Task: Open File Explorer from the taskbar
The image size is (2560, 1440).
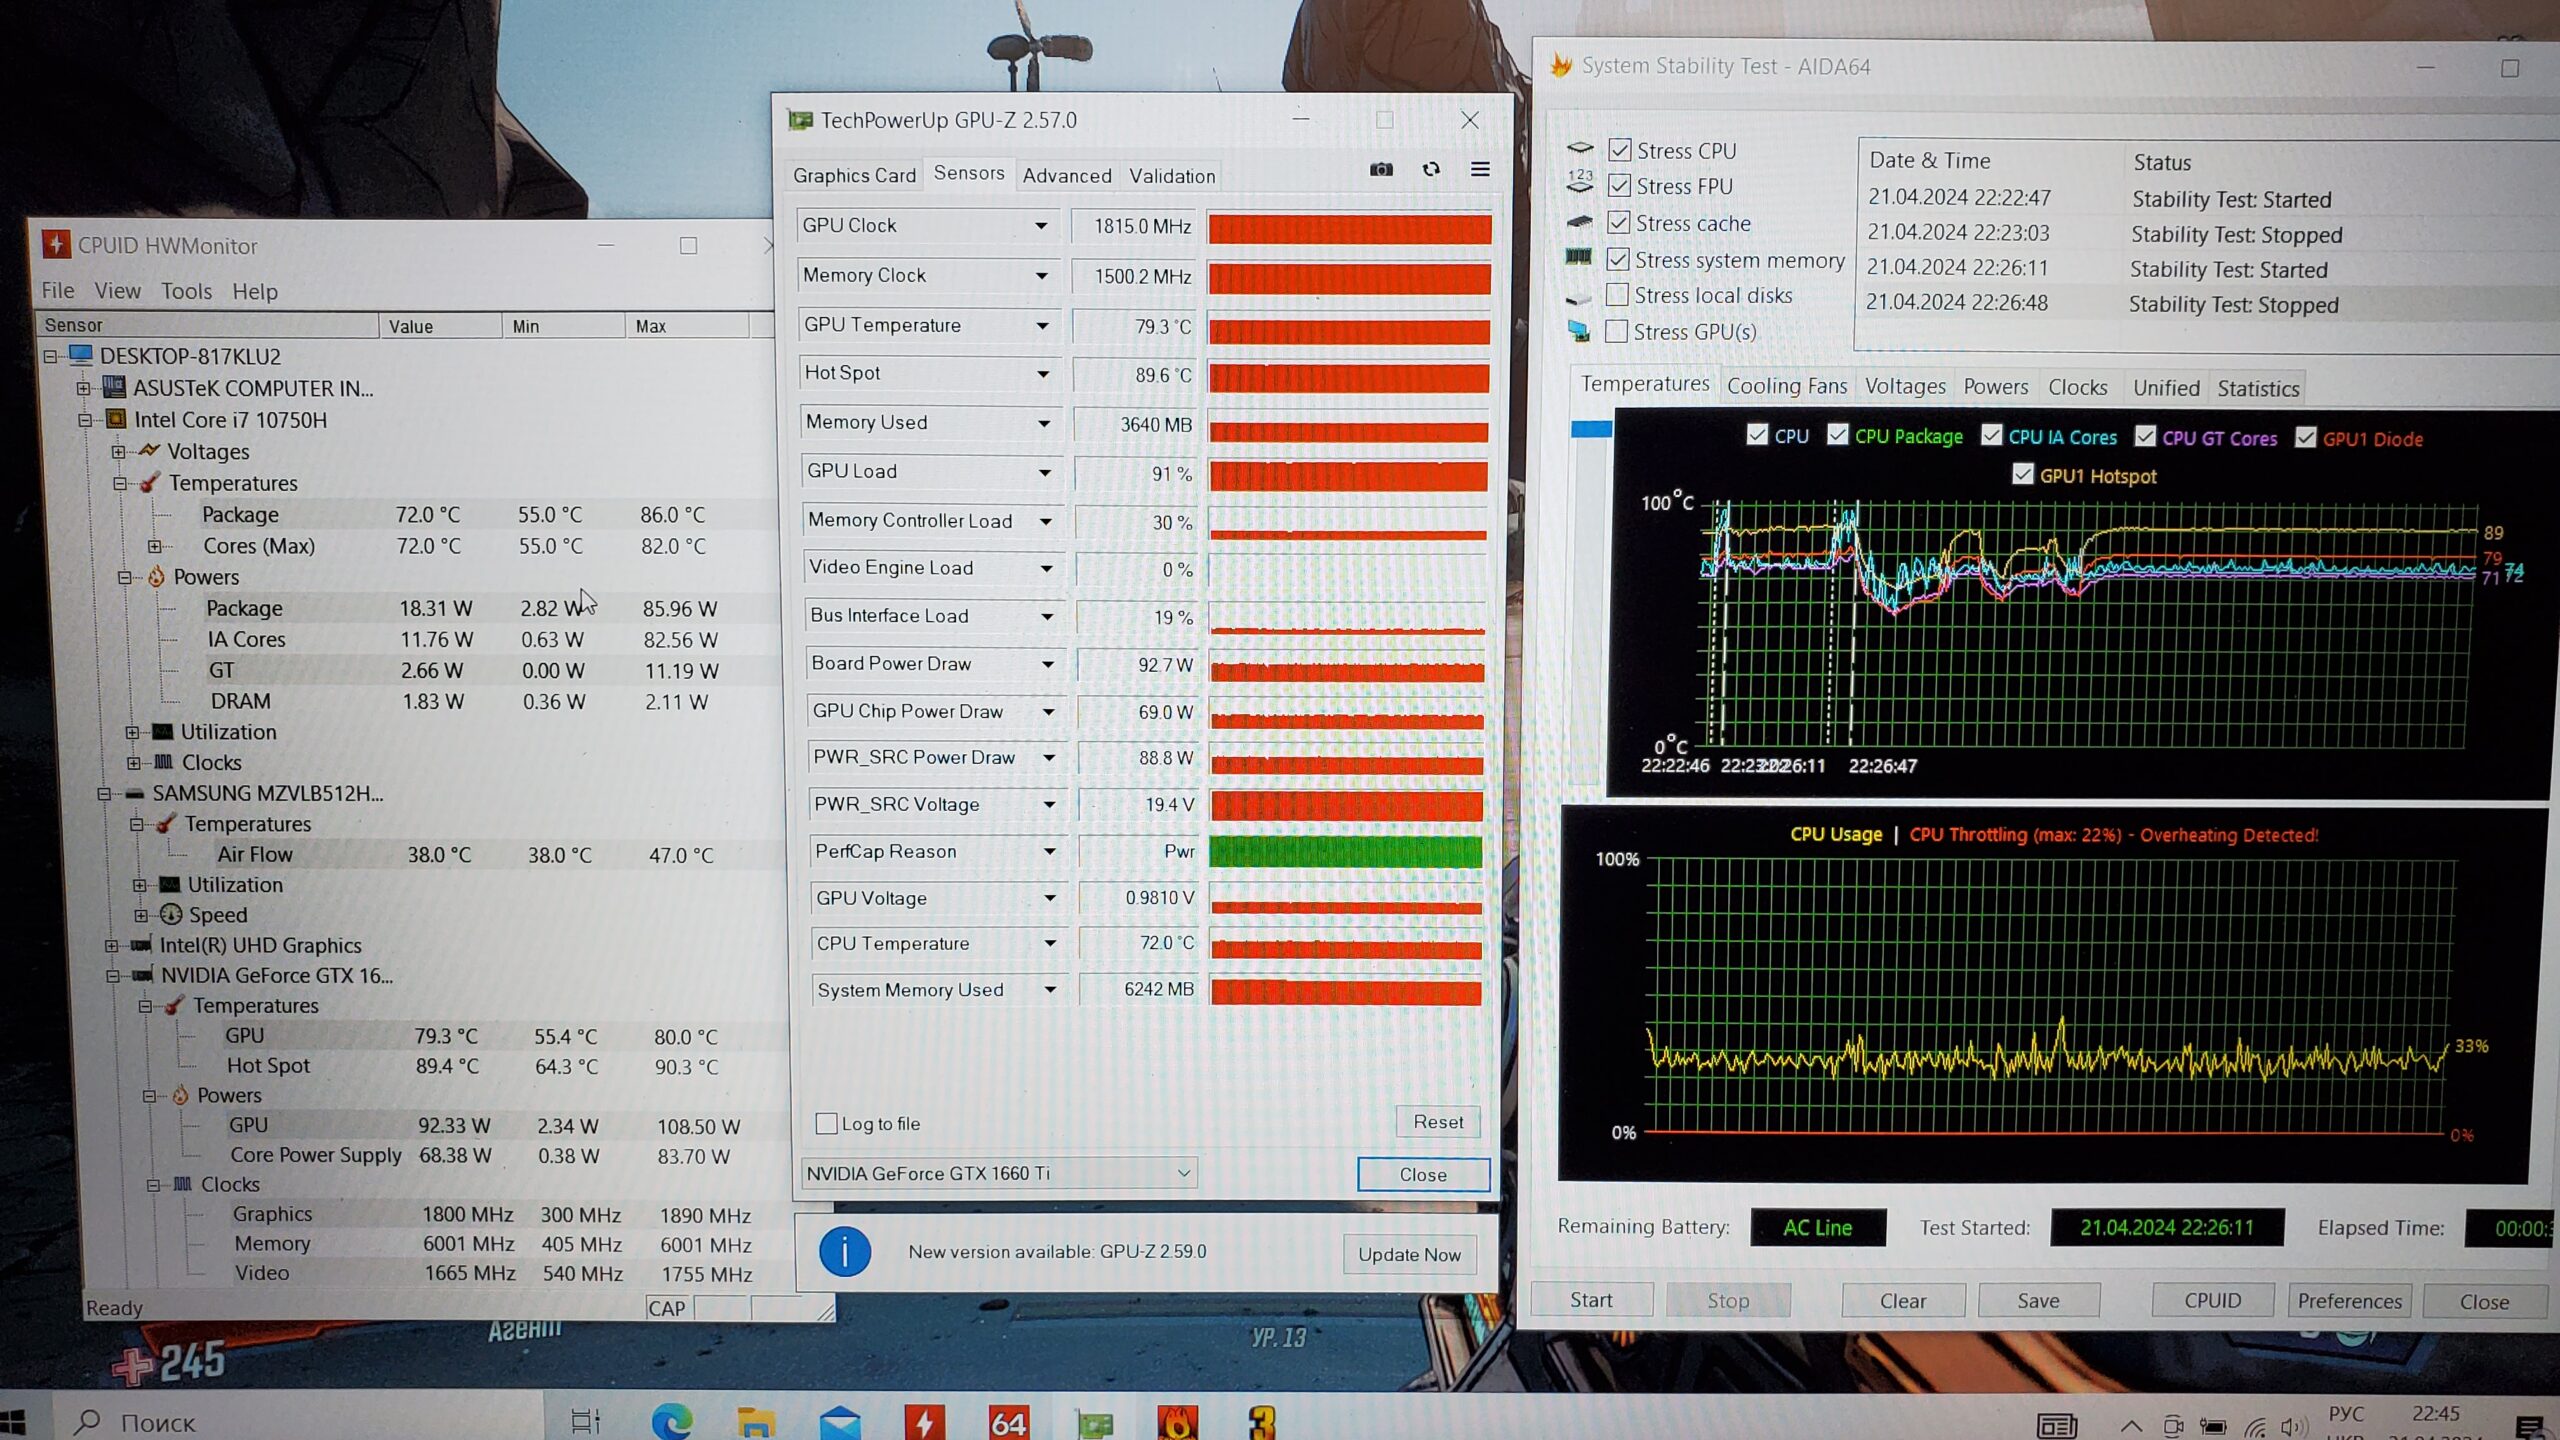Action: [756, 1421]
